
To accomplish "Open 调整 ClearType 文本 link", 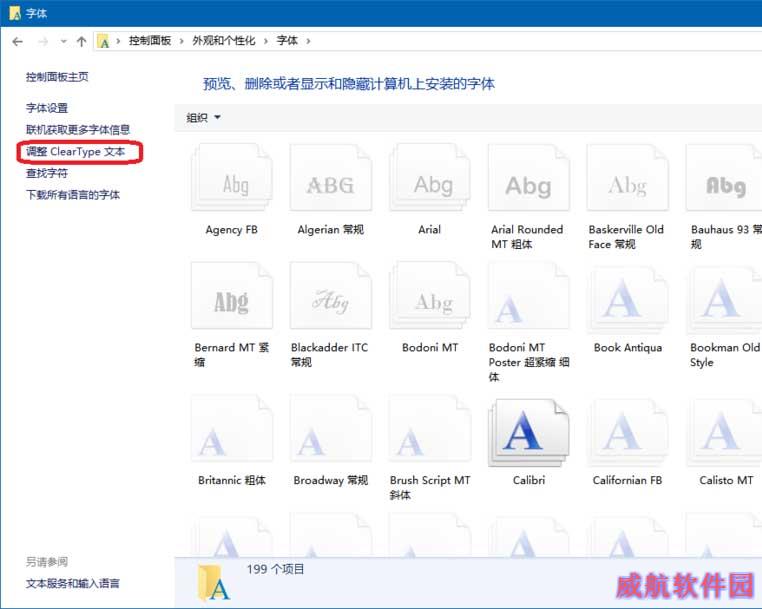I will (75, 152).
